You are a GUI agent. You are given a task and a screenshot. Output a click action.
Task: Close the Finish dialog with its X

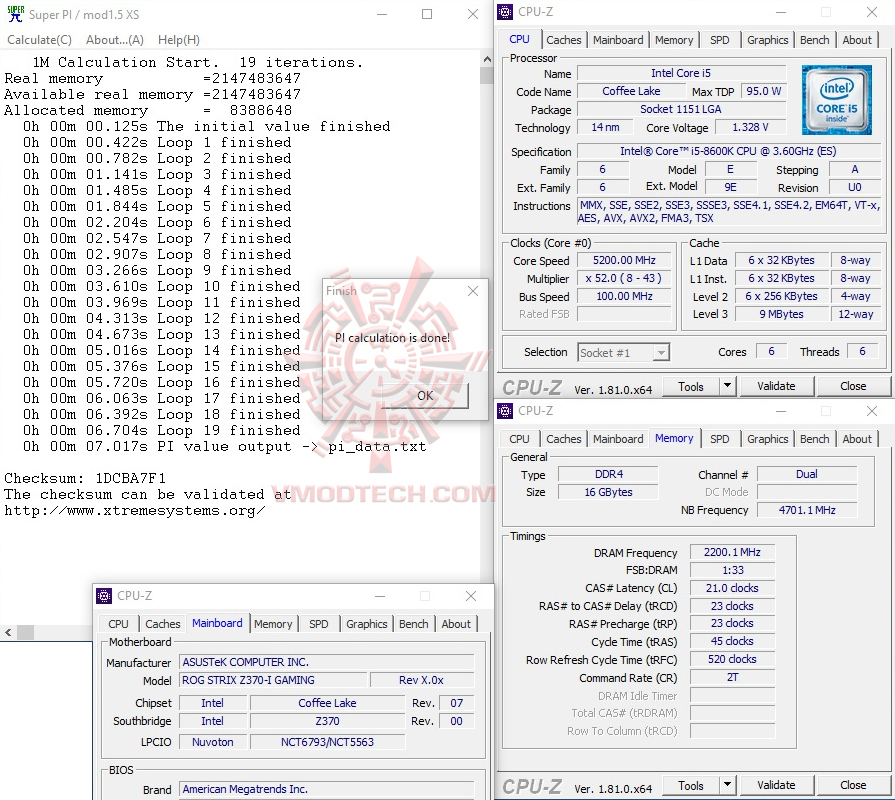coord(473,291)
